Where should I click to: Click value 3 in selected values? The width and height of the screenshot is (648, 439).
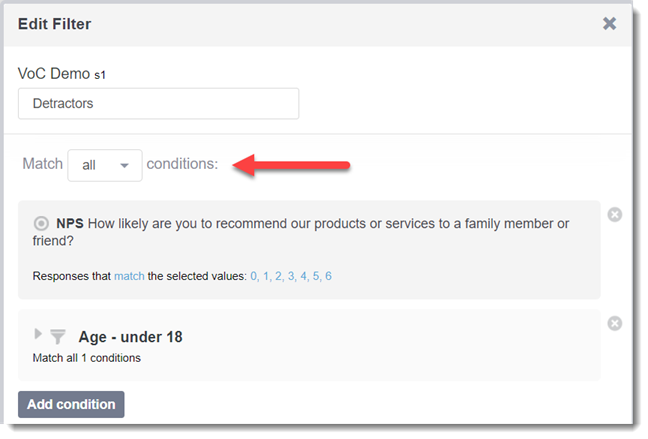coord(291,276)
